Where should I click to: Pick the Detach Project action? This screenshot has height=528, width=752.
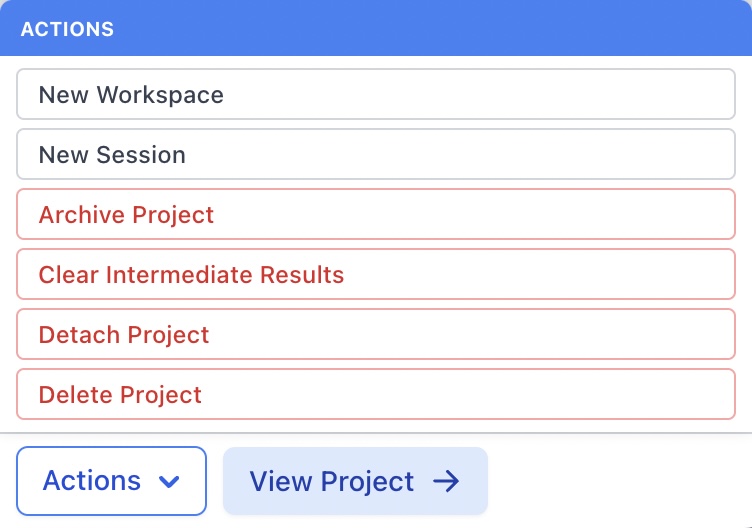point(376,335)
